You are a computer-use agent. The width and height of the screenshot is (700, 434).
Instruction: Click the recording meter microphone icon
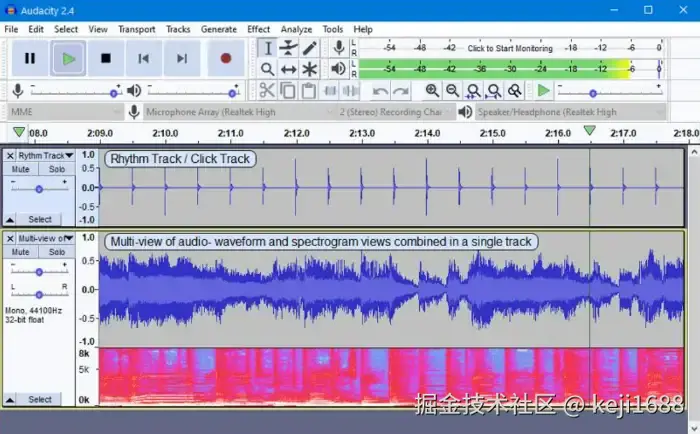339,48
